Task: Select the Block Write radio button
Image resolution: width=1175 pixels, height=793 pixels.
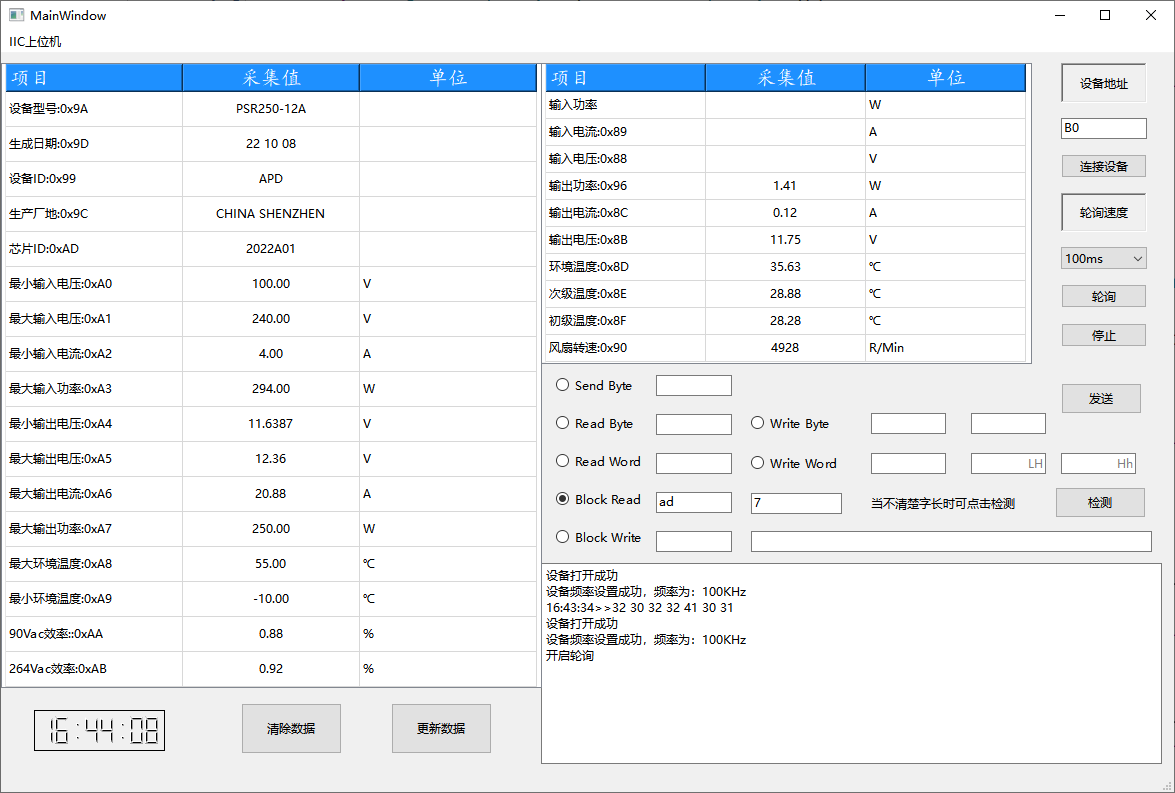Action: pos(562,537)
